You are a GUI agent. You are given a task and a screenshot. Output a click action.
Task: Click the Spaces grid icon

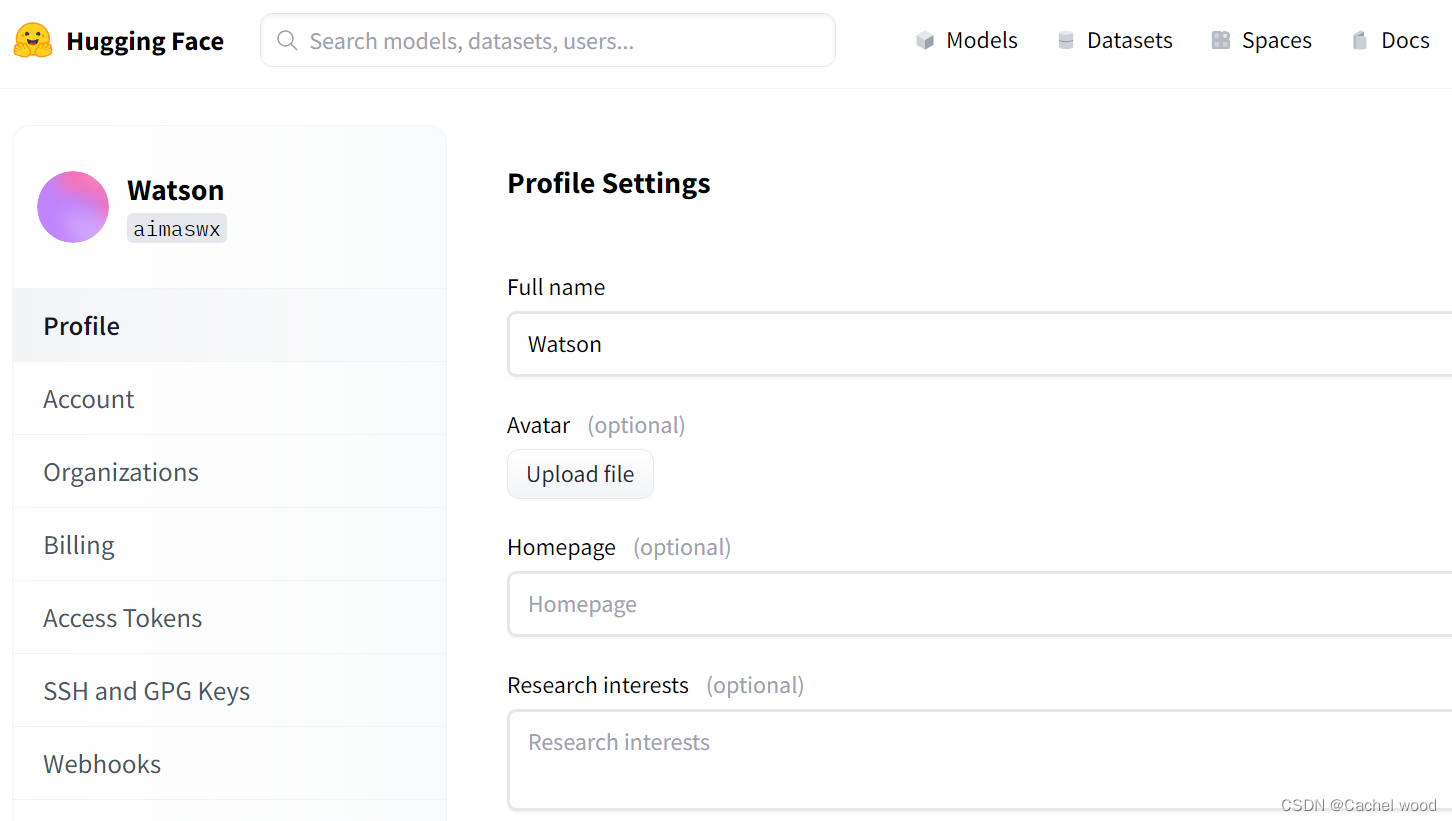1220,41
